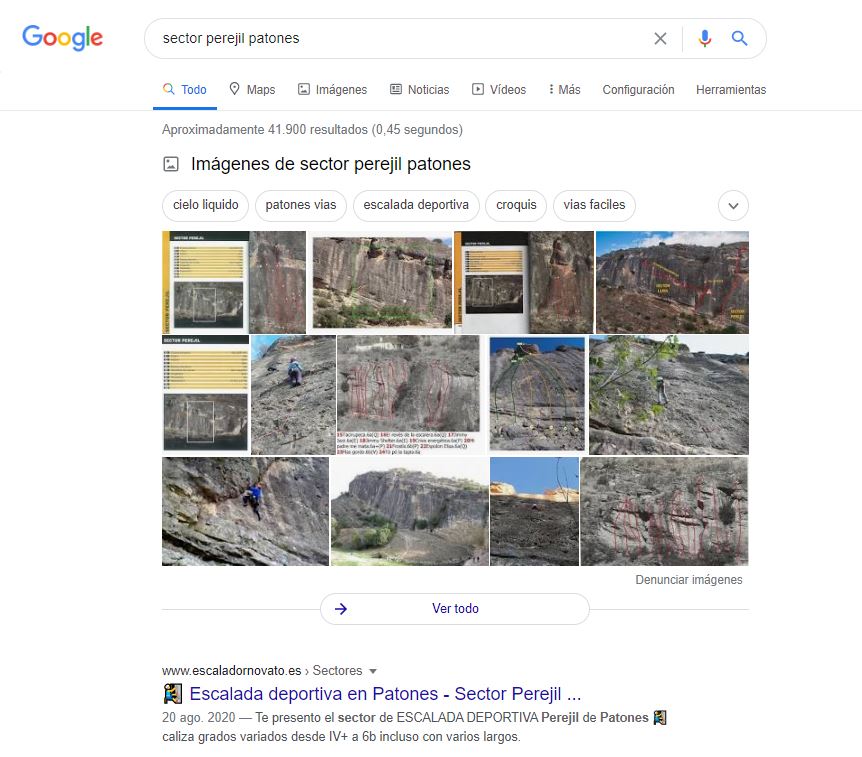862x757 pixels.
Task: Open the Maps tab
Action: point(252,90)
